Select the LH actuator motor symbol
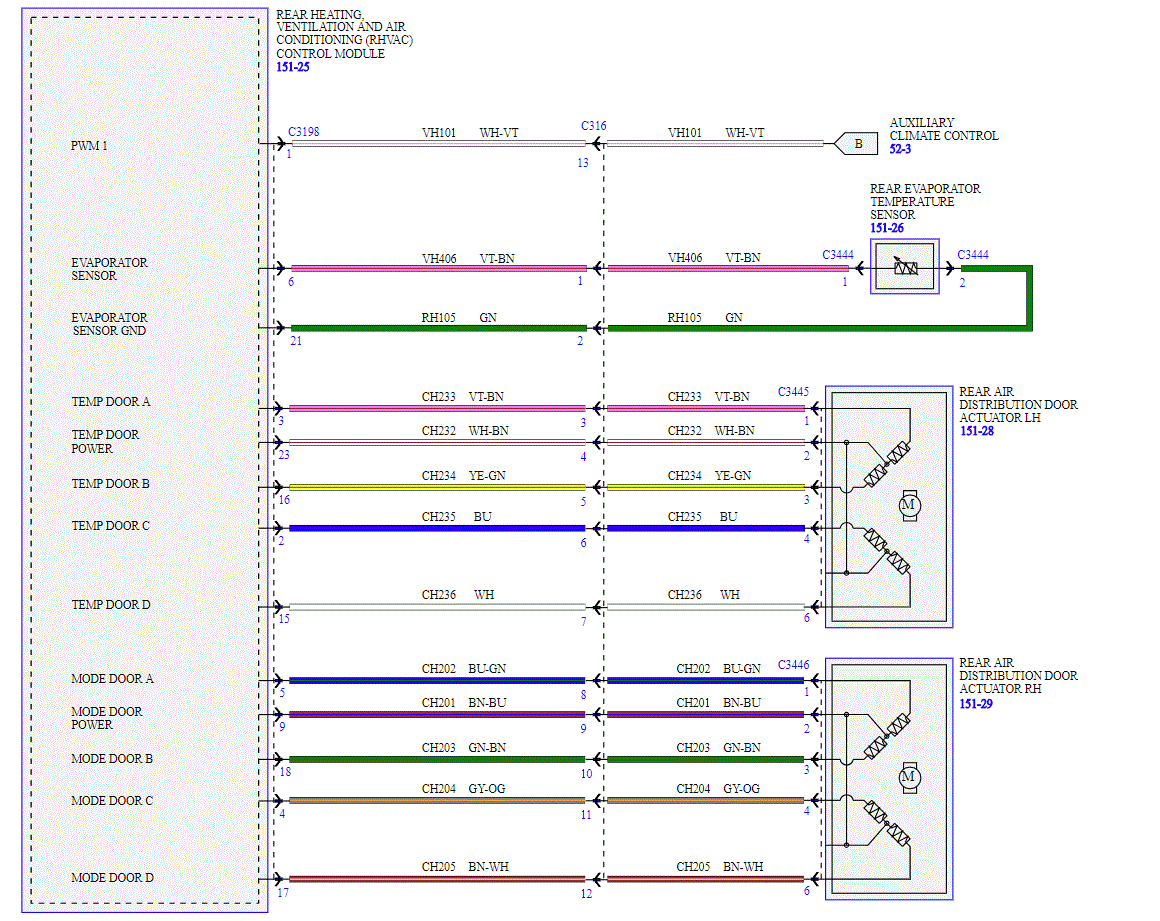Screen dimensions: 1160x921 coord(909,505)
